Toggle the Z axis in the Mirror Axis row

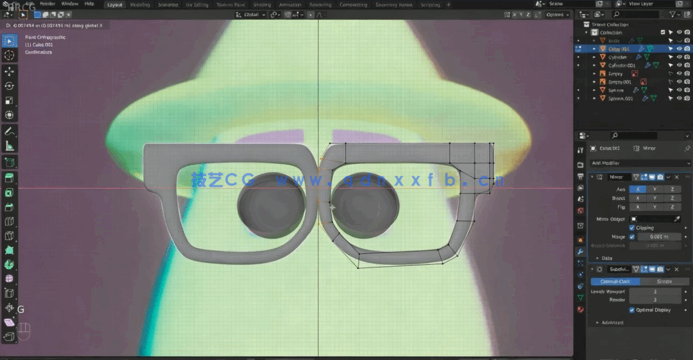click(672, 189)
